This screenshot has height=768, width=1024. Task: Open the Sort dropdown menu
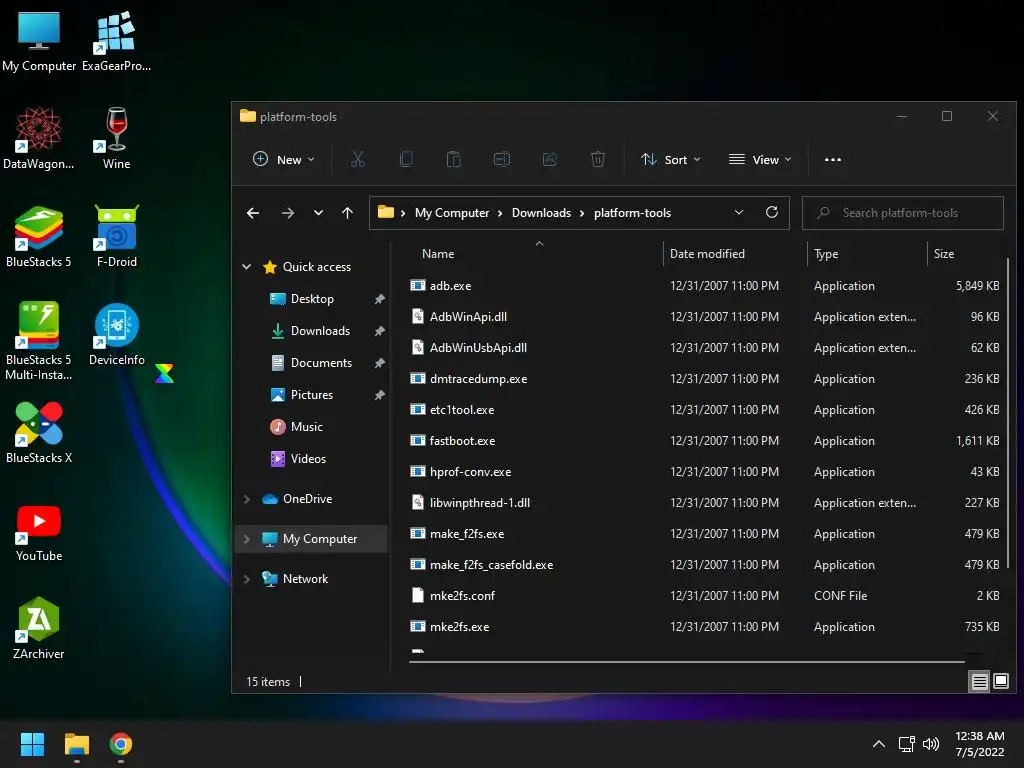[671, 159]
